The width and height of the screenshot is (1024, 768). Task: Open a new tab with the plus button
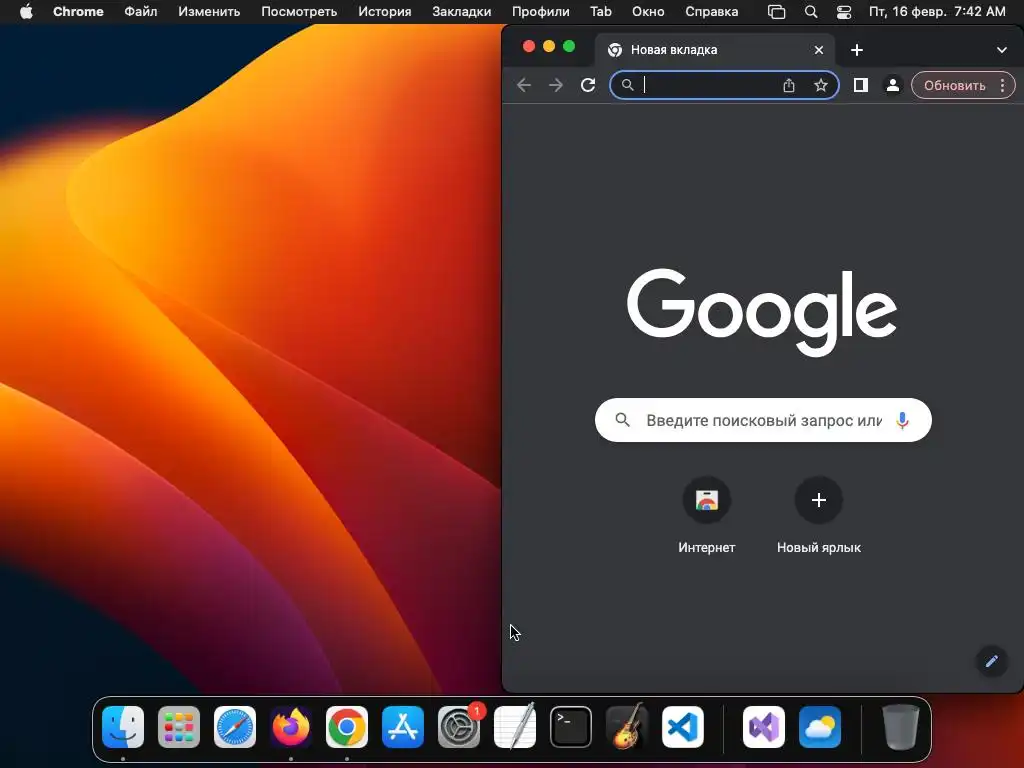coord(857,50)
